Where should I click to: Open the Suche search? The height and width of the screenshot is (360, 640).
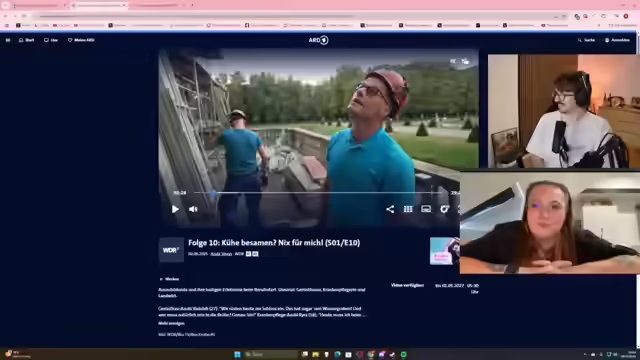click(586, 40)
